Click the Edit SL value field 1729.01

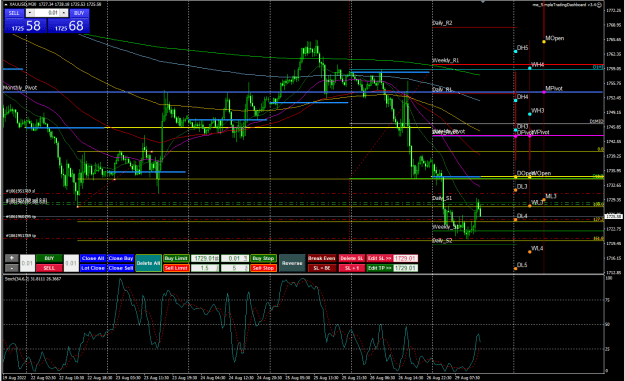[405, 258]
